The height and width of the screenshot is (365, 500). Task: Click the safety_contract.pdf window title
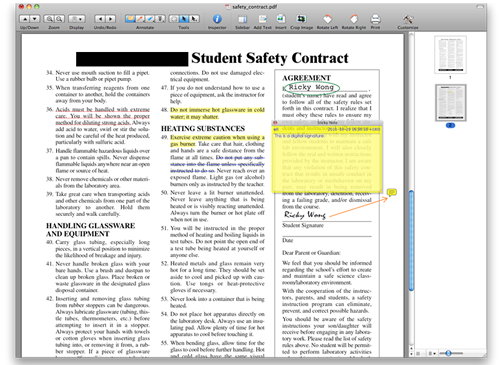pos(254,7)
